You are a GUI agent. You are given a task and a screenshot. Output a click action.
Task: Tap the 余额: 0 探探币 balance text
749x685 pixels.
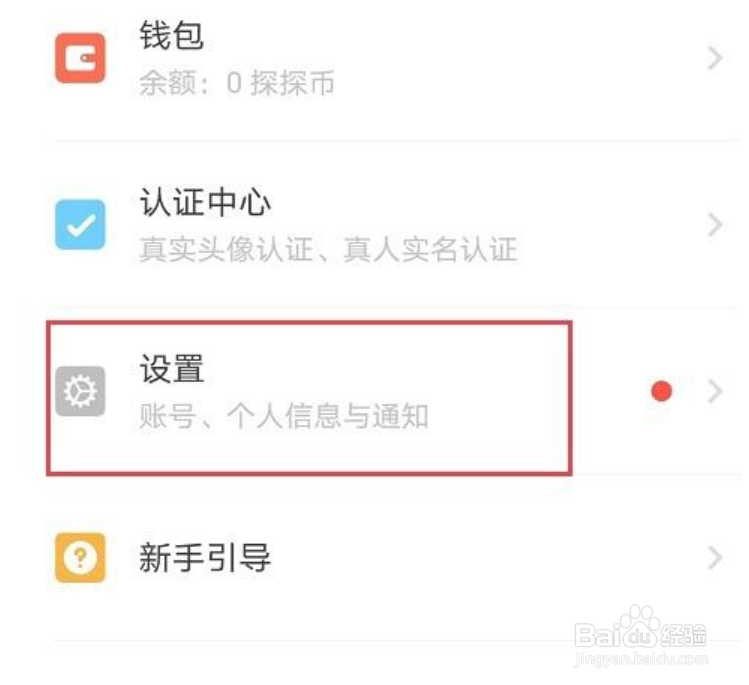click(237, 83)
